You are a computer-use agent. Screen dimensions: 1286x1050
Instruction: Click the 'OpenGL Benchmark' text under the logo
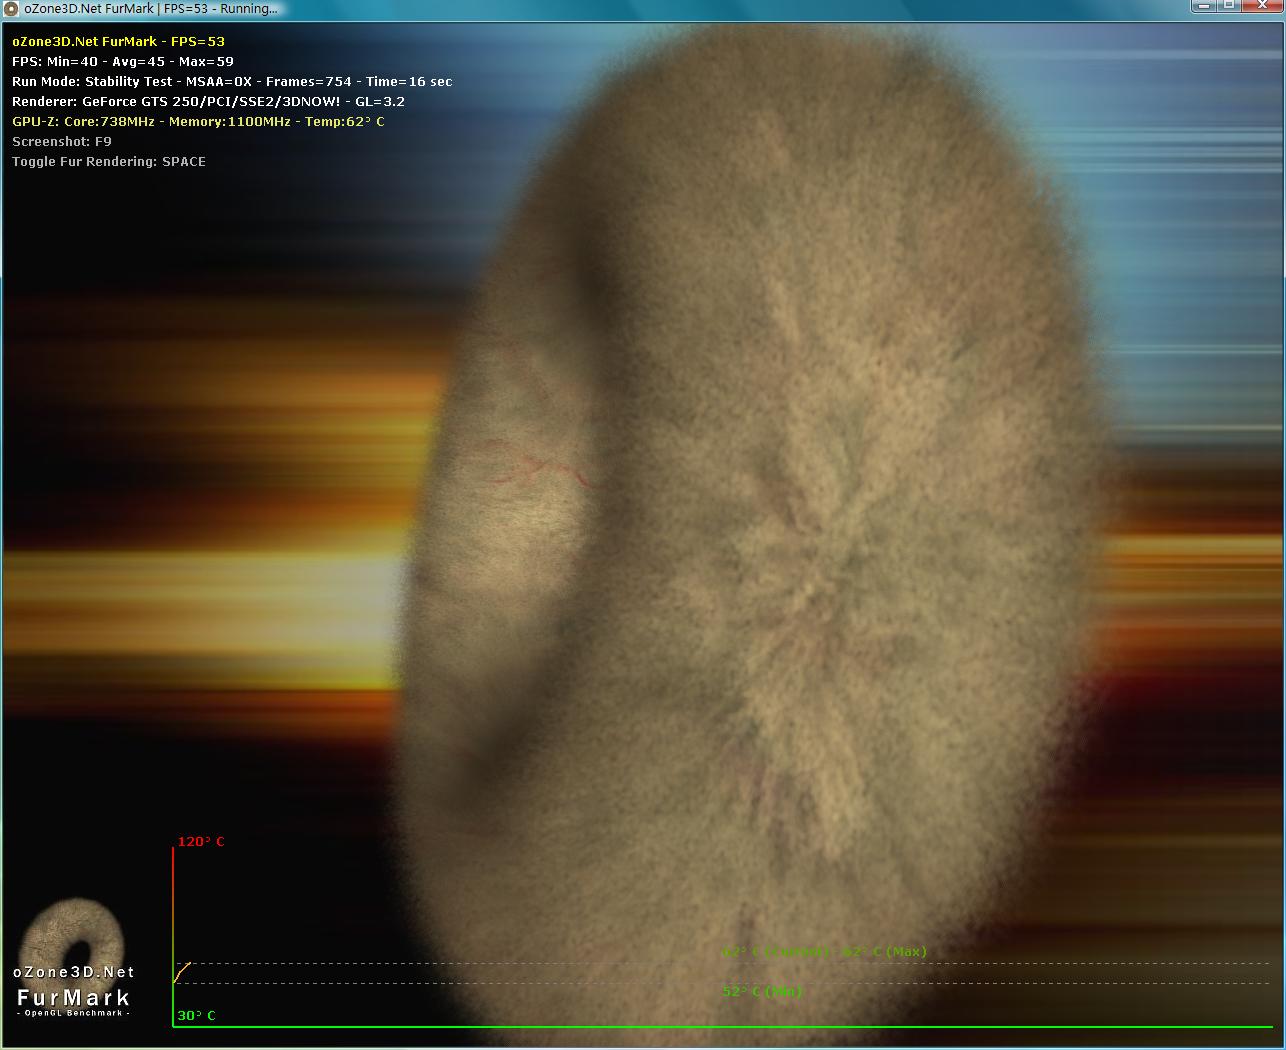click(x=74, y=1013)
